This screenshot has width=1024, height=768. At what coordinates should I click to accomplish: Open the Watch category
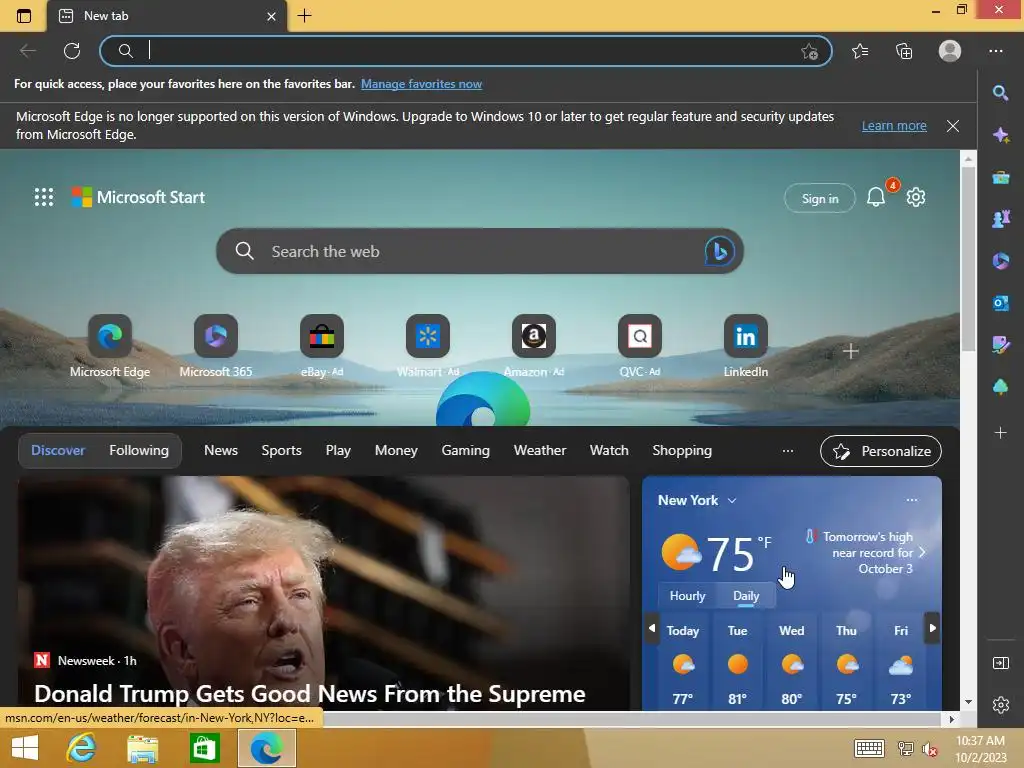click(x=609, y=451)
